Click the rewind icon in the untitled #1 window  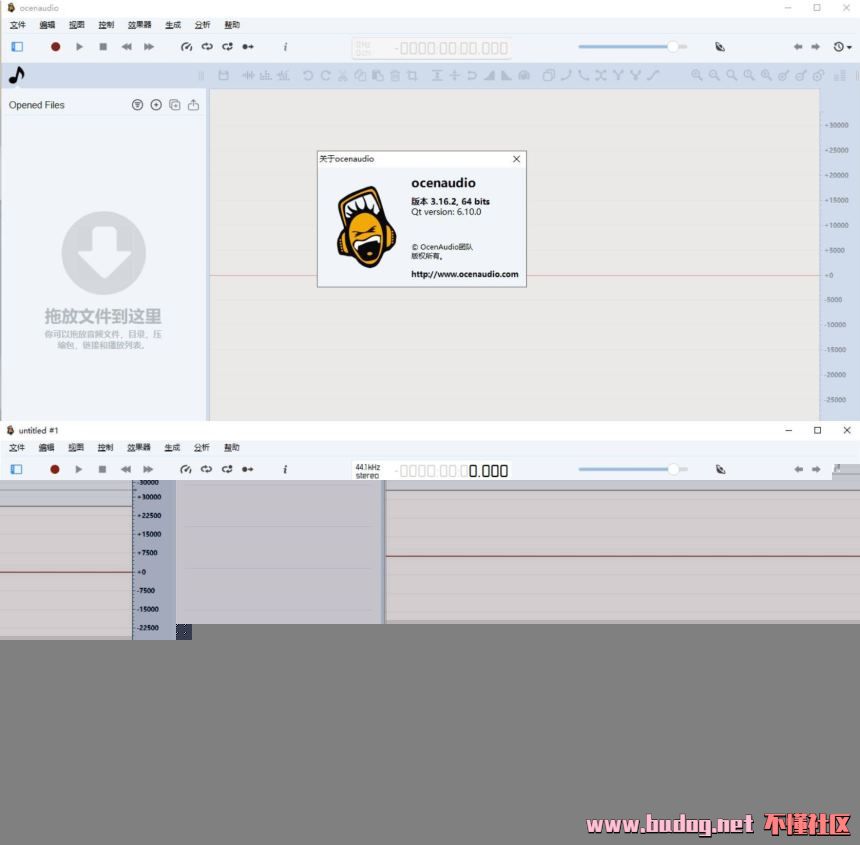[x=126, y=469]
